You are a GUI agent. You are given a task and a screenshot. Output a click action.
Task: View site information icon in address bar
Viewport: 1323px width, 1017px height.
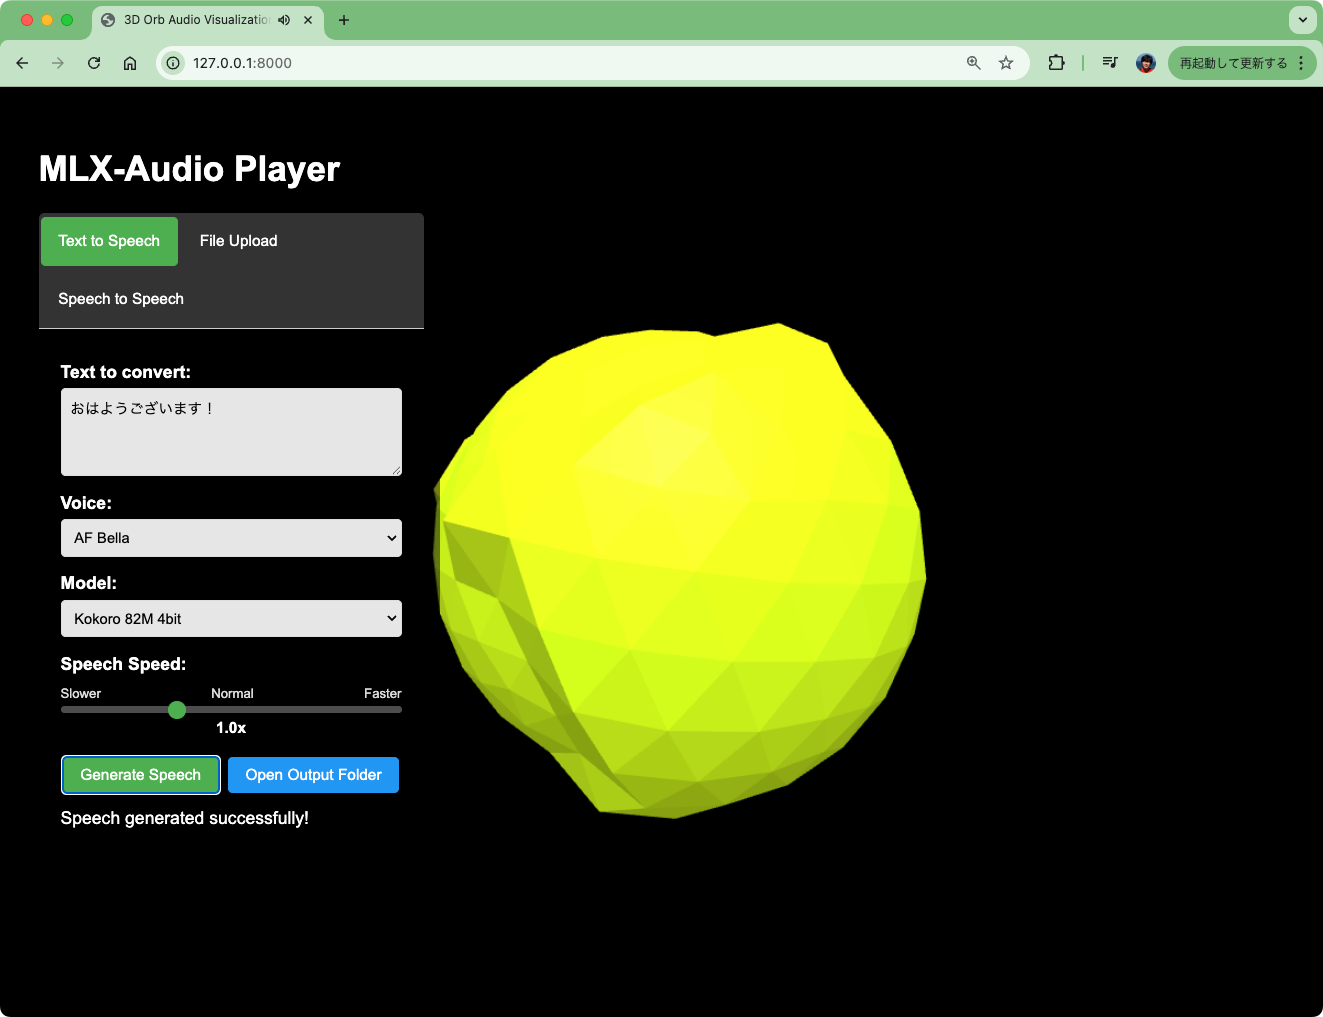173,63
